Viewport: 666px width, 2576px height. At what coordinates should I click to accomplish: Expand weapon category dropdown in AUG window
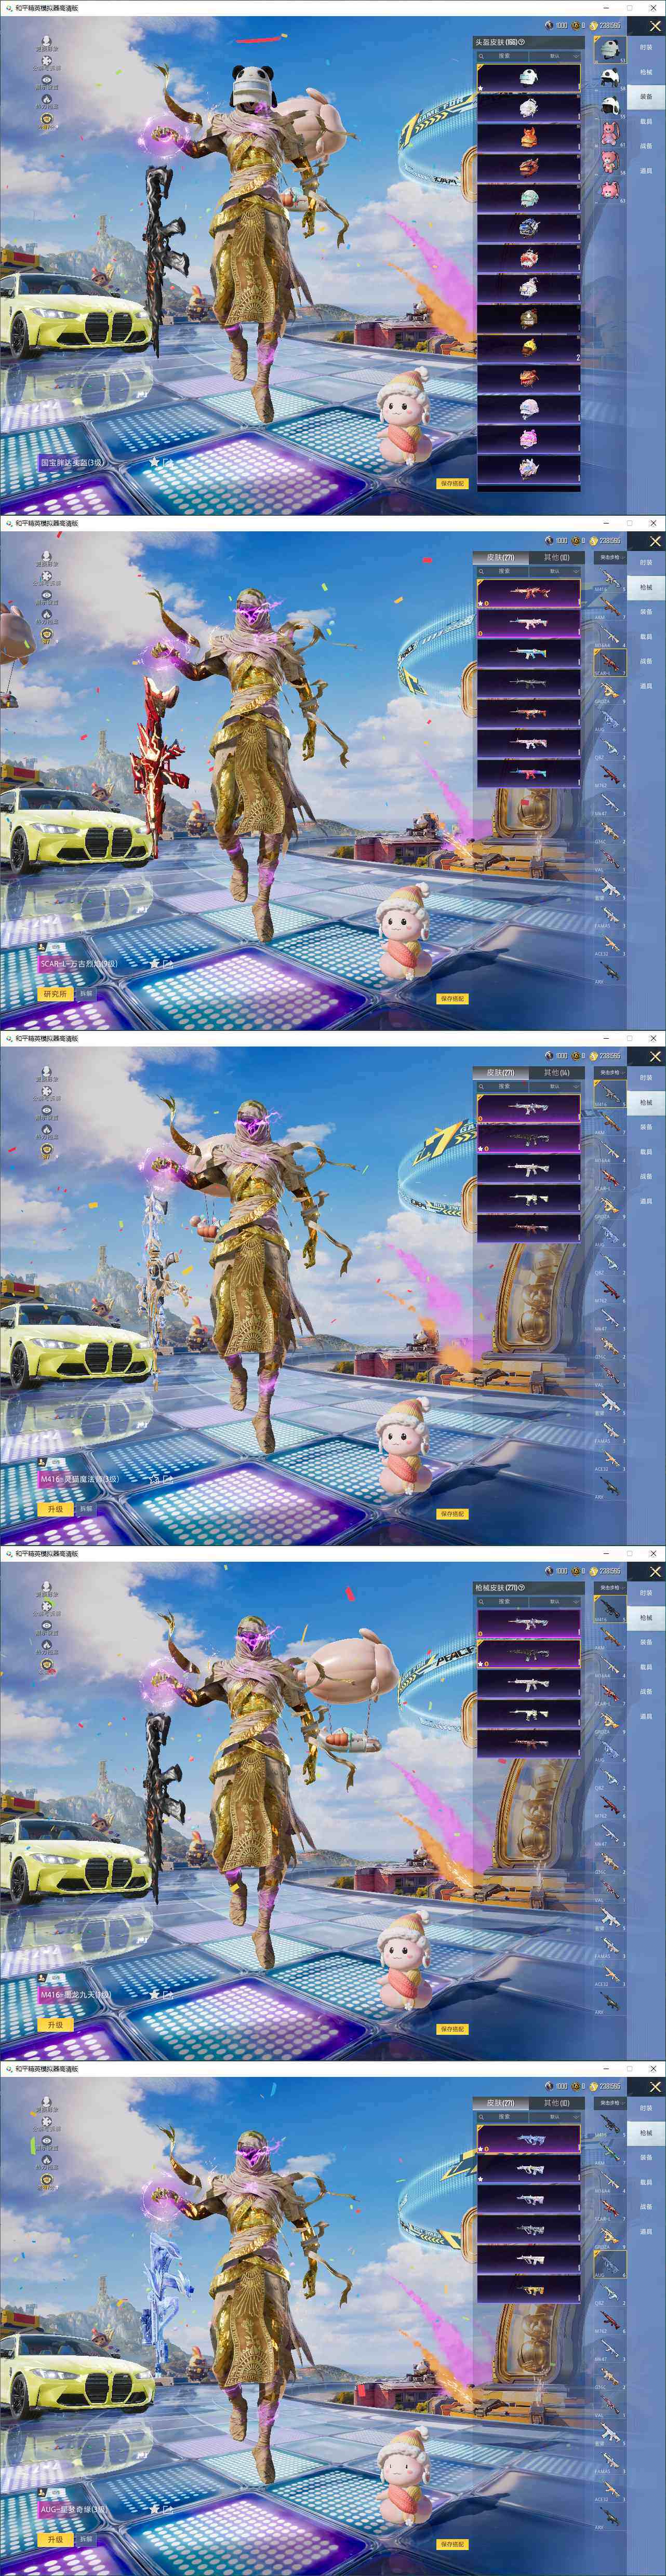(x=609, y=2102)
